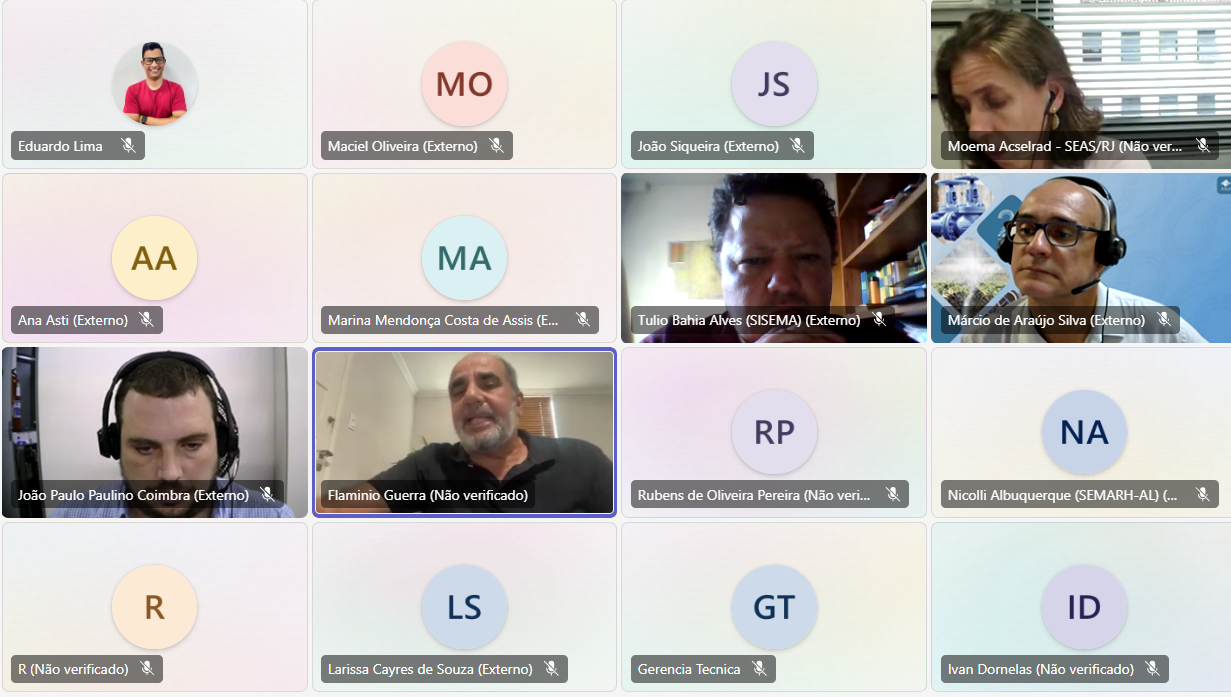The width and height of the screenshot is (1231, 697).
Task: Click Maciel Oliveira's muted microphone icon
Action: (x=496, y=146)
